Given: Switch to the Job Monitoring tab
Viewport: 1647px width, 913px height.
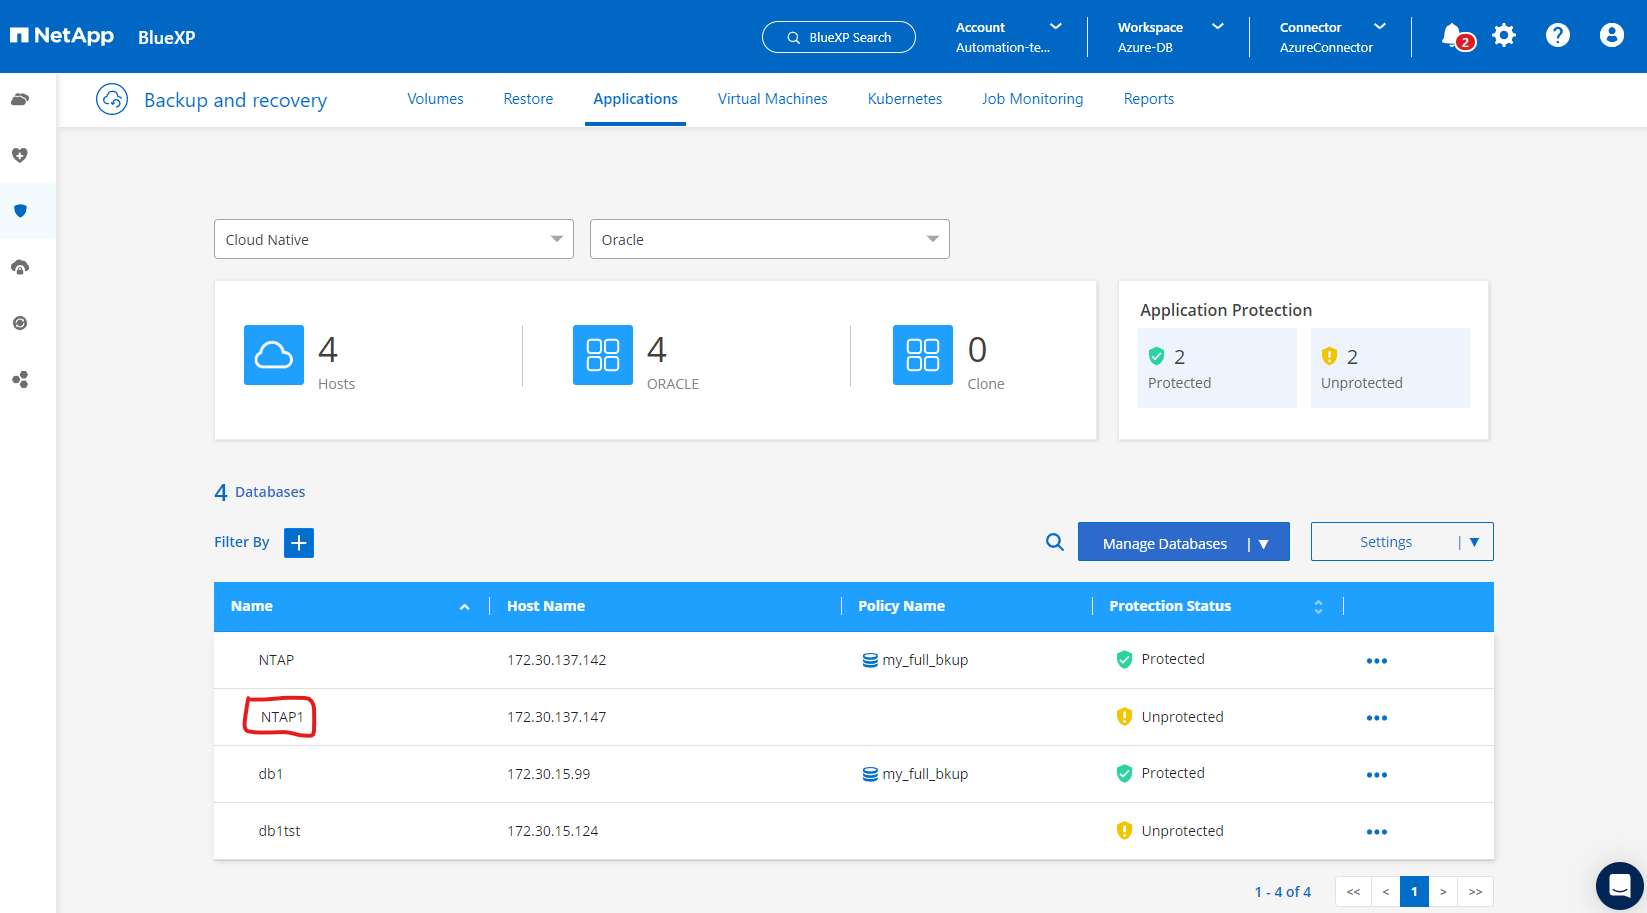Looking at the screenshot, I should pos(1032,99).
